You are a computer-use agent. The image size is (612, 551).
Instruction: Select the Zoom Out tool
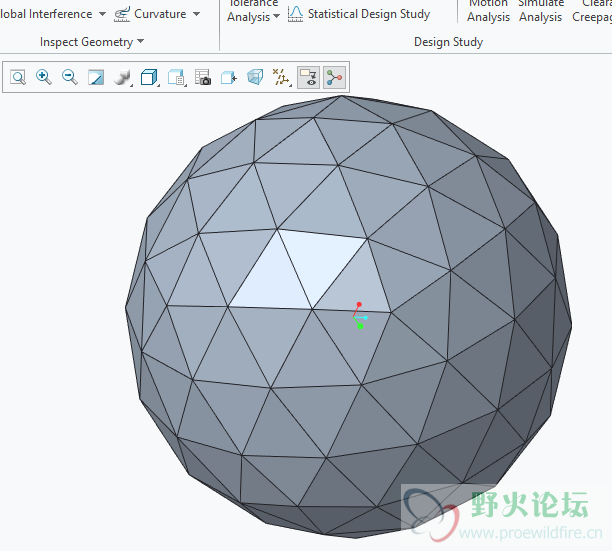[70, 77]
